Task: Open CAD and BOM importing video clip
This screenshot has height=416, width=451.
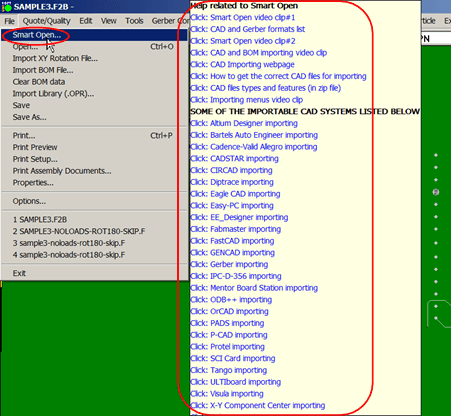Action: [259, 53]
